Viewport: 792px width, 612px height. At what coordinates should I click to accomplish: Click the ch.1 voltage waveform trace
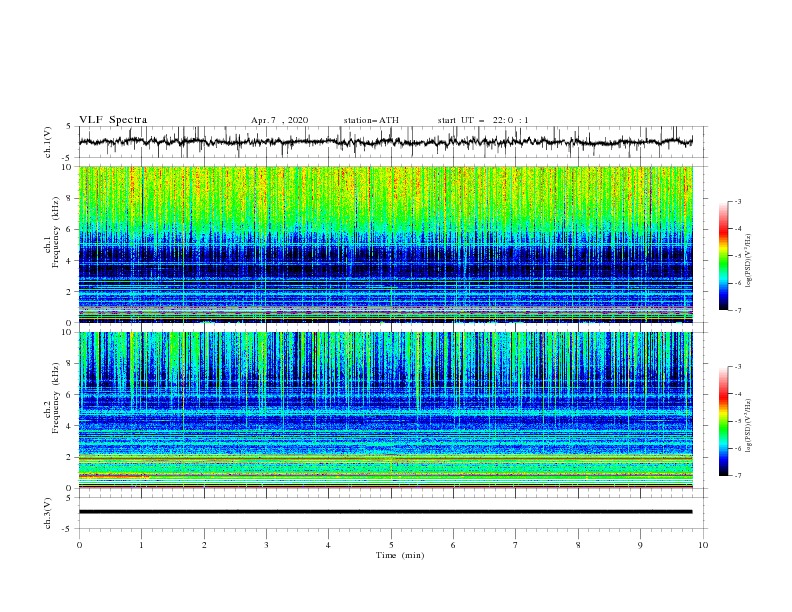click(385, 142)
